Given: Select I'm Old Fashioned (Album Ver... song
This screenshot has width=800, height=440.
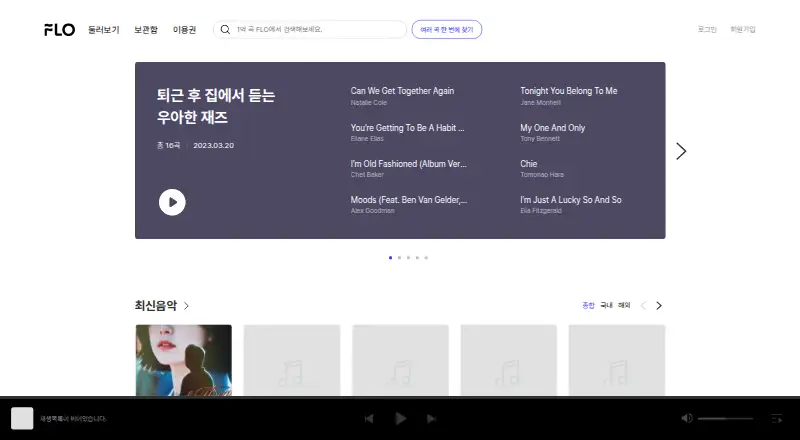Looking at the screenshot, I should point(409,164).
